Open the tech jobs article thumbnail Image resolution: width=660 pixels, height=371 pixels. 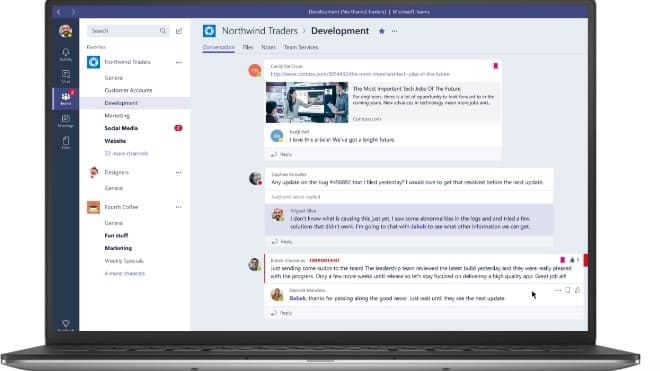tap(307, 102)
